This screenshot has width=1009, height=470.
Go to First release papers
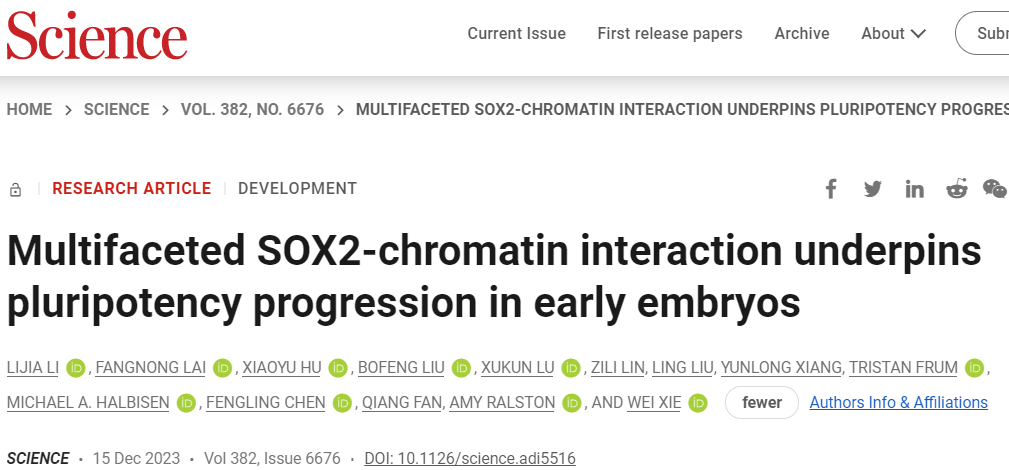[670, 34]
